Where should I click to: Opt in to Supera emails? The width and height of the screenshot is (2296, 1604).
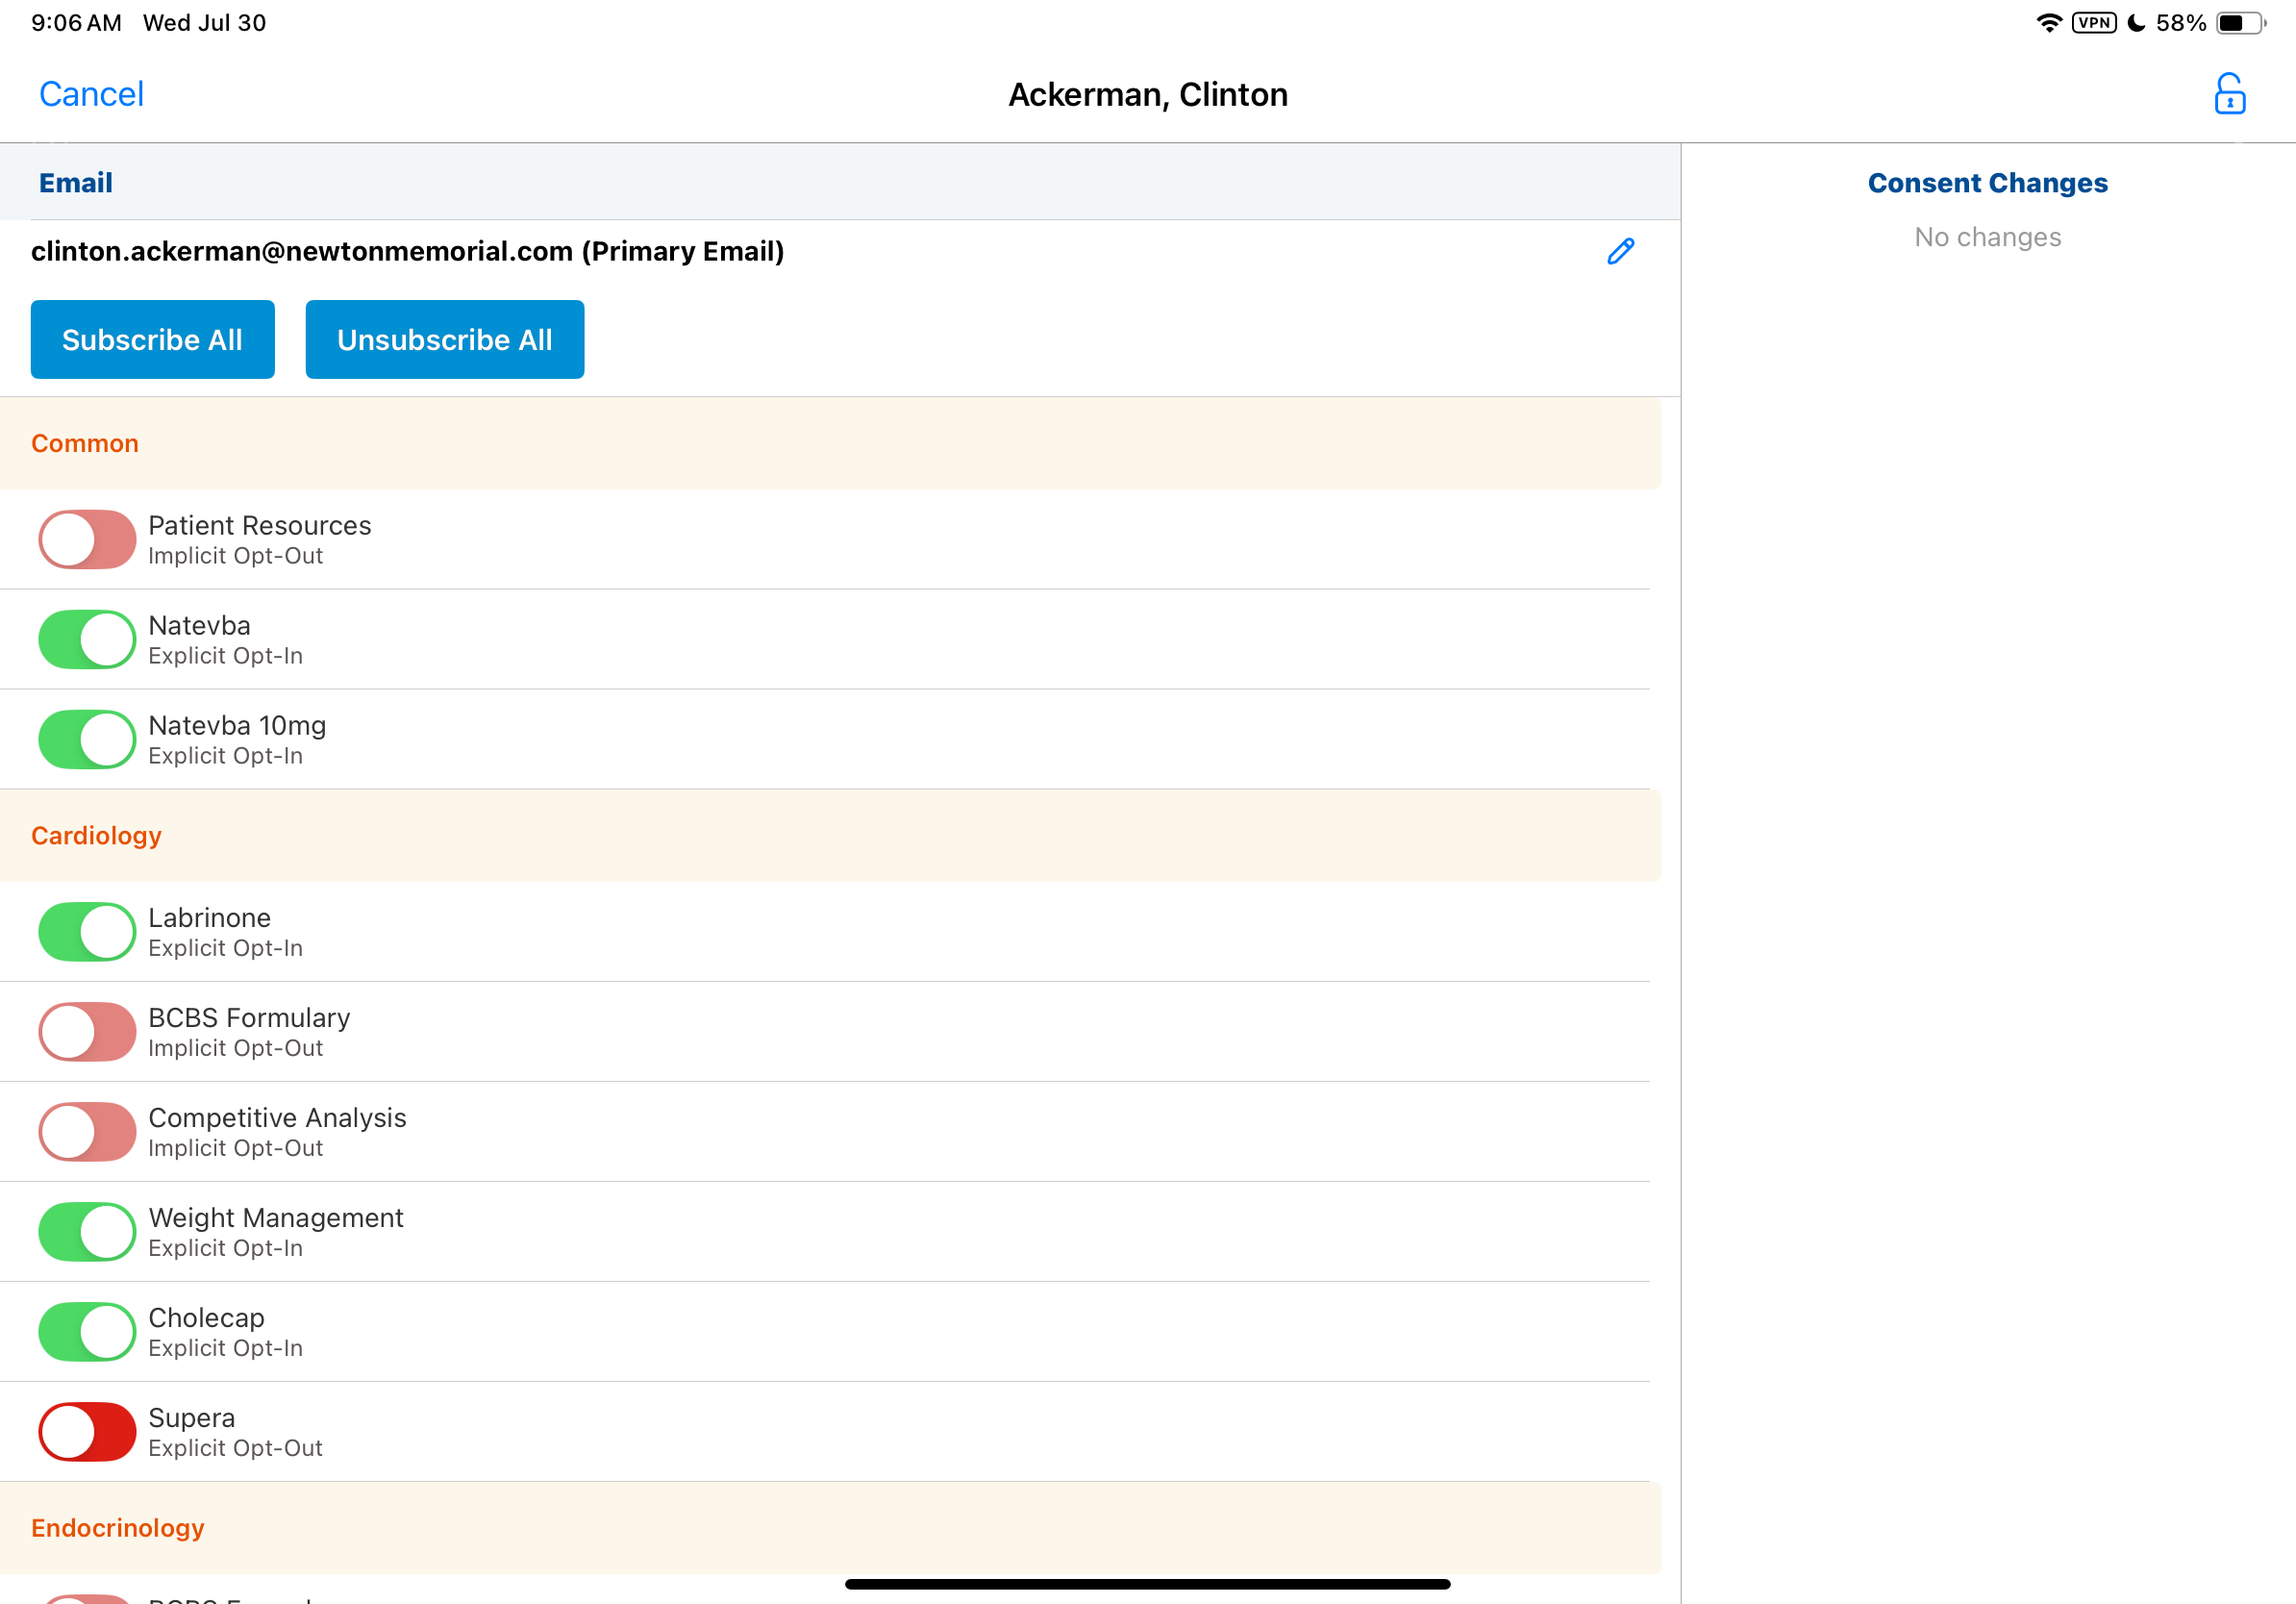87,1431
